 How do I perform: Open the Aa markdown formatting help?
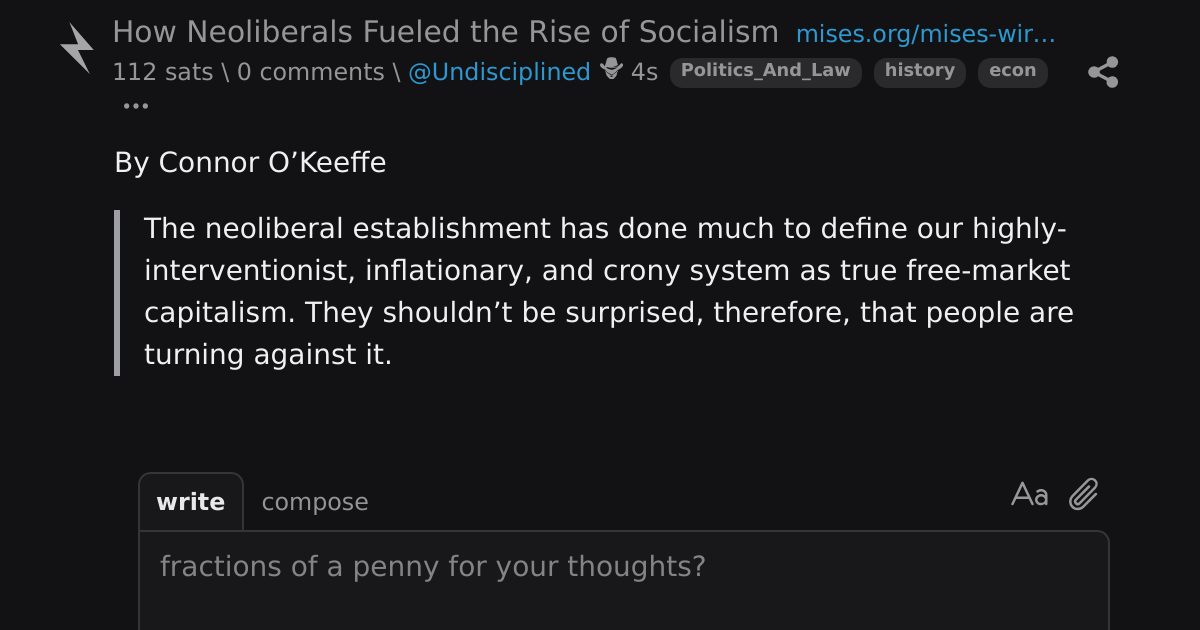1029,494
